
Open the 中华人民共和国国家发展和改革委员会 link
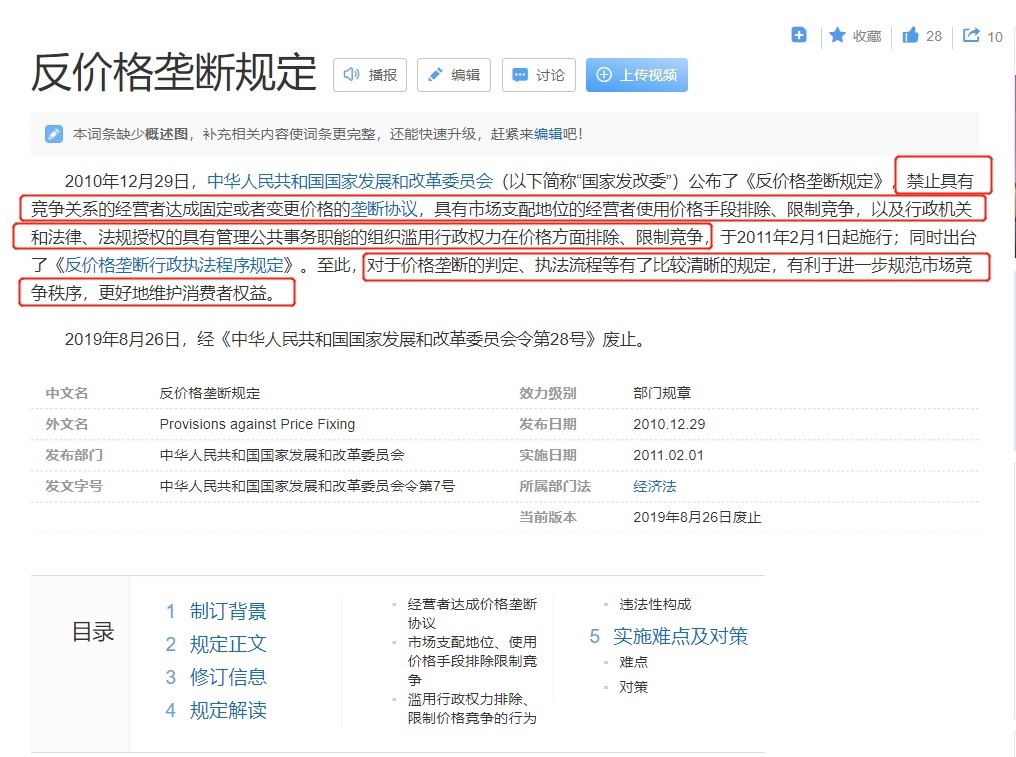tap(349, 182)
